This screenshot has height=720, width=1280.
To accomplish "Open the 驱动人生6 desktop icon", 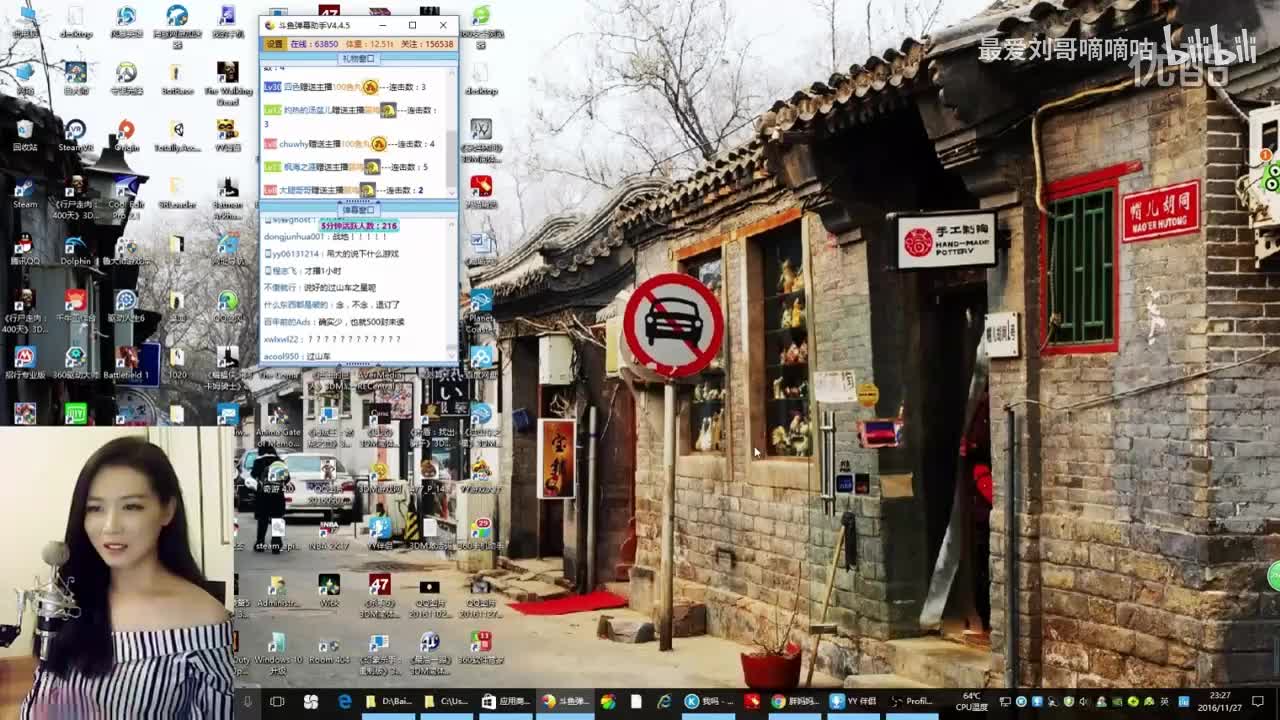I will 126,305.
